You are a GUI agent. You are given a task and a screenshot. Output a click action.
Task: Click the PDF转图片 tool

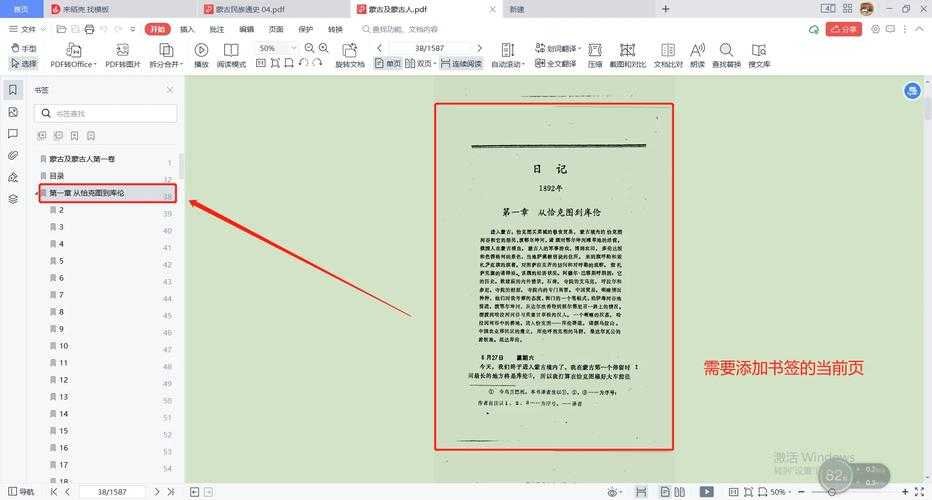coord(122,56)
